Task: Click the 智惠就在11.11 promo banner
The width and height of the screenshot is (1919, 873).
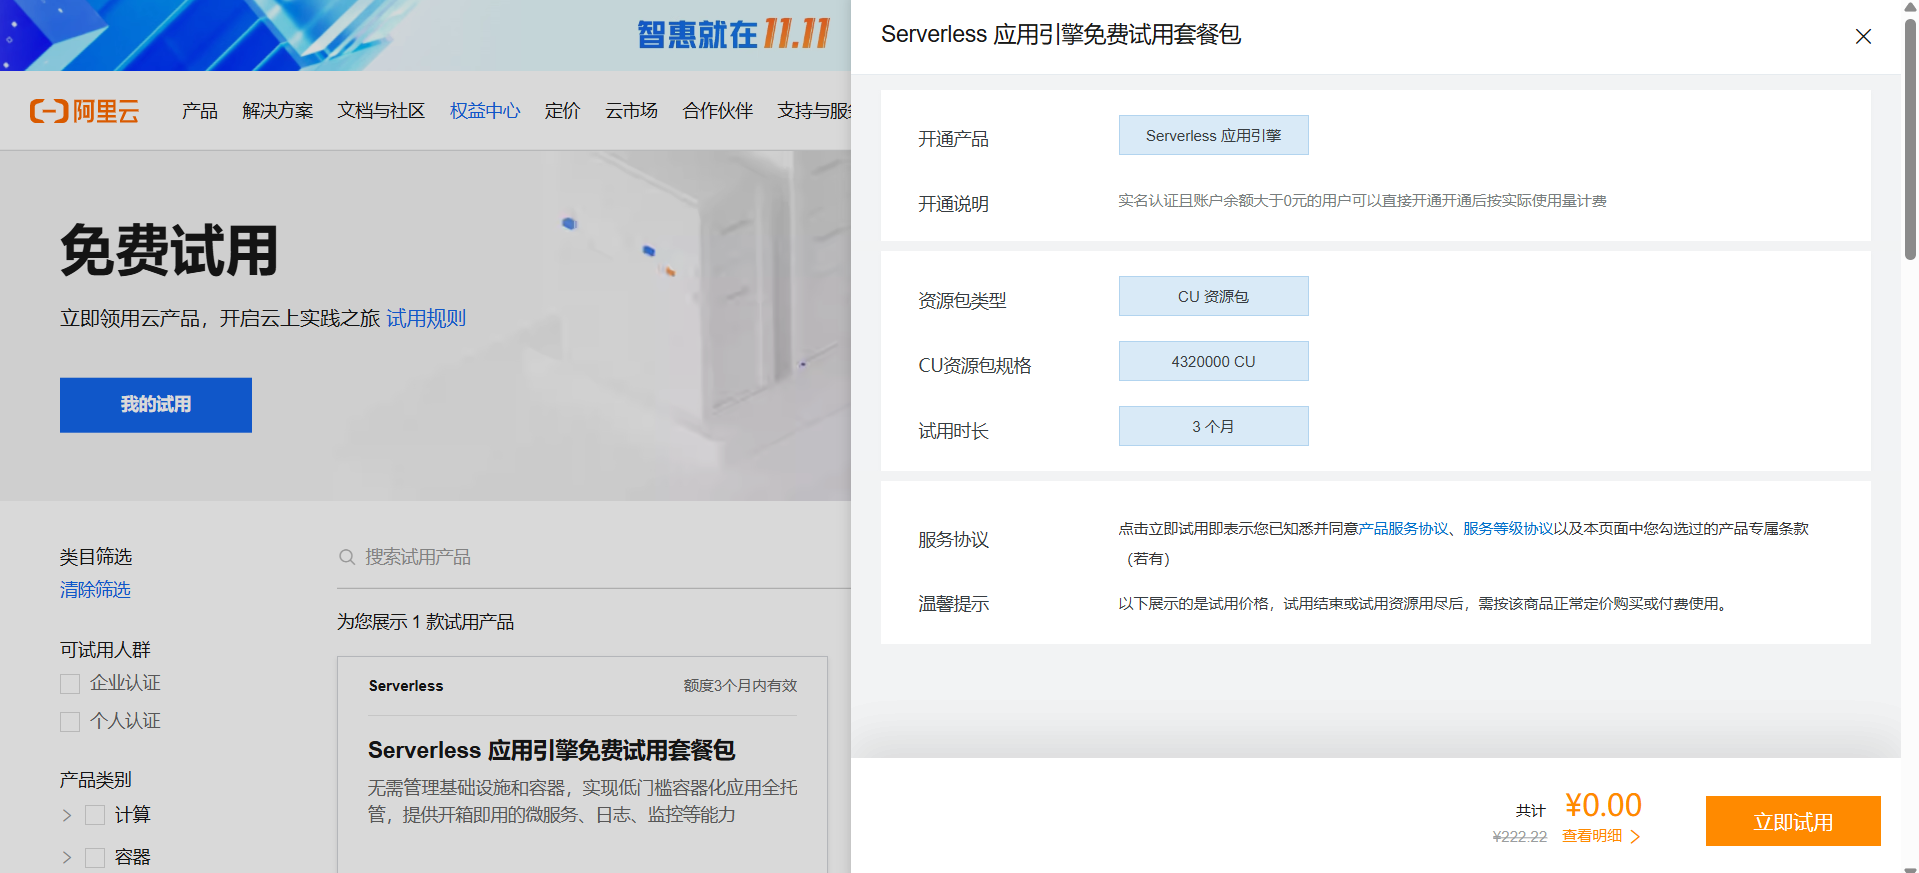Action: pyautogui.click(x=425, y=35)
